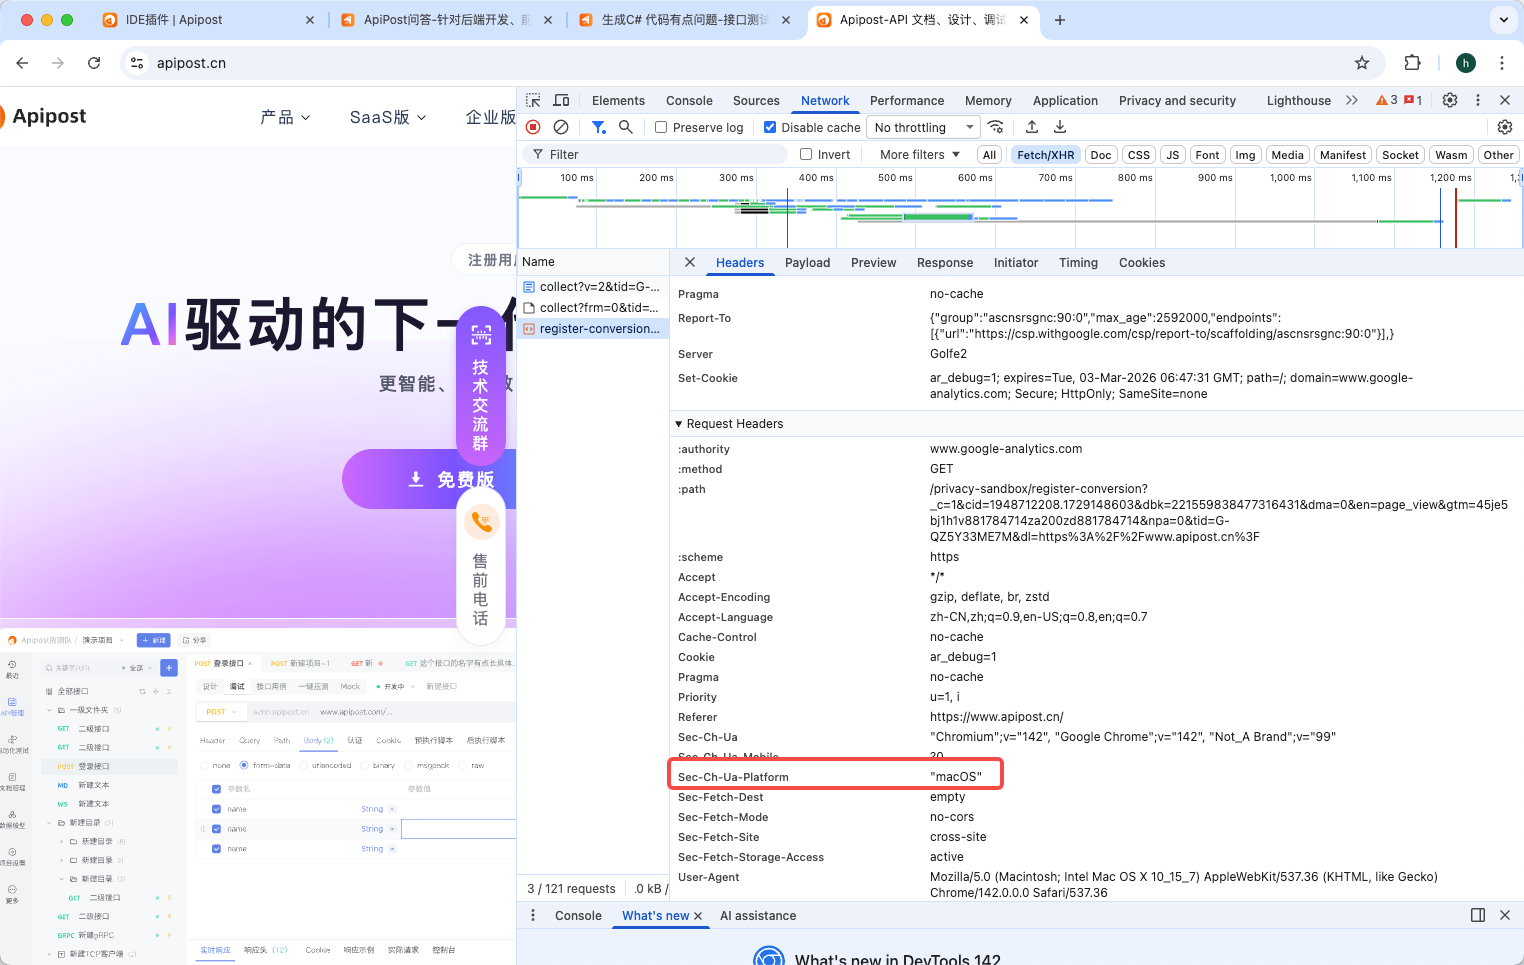Click the network filter funnel icon
Image resolution: width=1524 pixels, height=965 pixels.
click(x=598, y=127)
